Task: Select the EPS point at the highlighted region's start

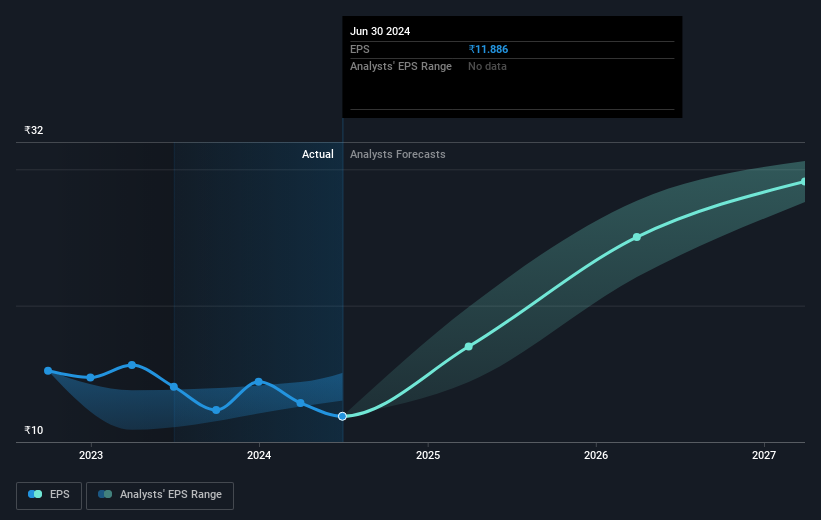Action: [x=174, y=387]
